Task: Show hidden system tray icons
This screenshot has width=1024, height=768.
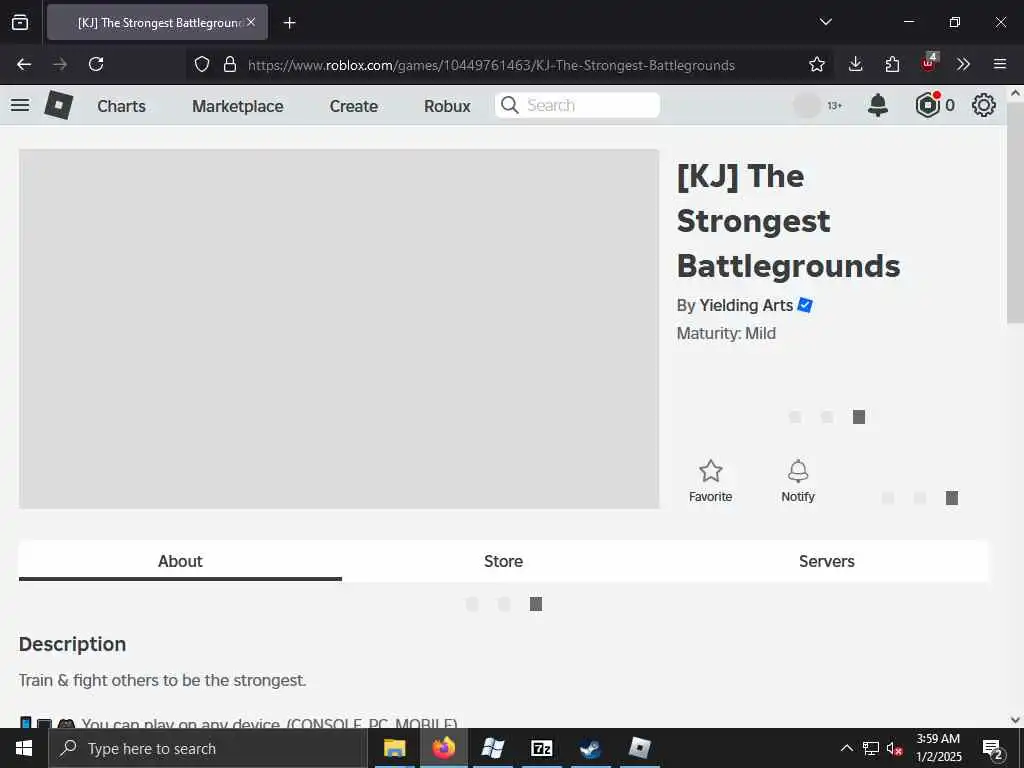Action: 846,748
